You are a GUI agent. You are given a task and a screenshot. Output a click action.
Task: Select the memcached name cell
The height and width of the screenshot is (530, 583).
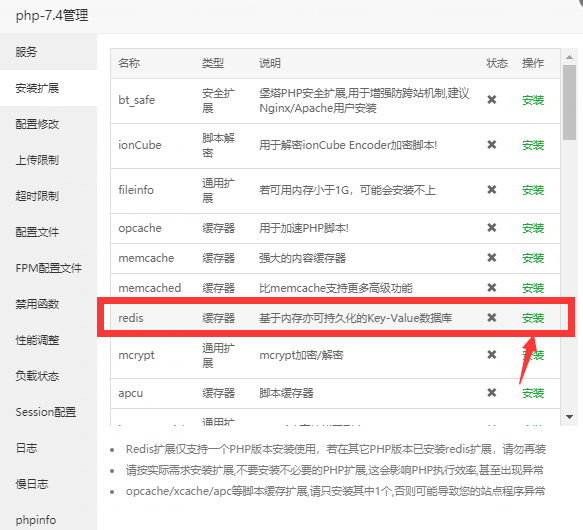tap(149, 288)
